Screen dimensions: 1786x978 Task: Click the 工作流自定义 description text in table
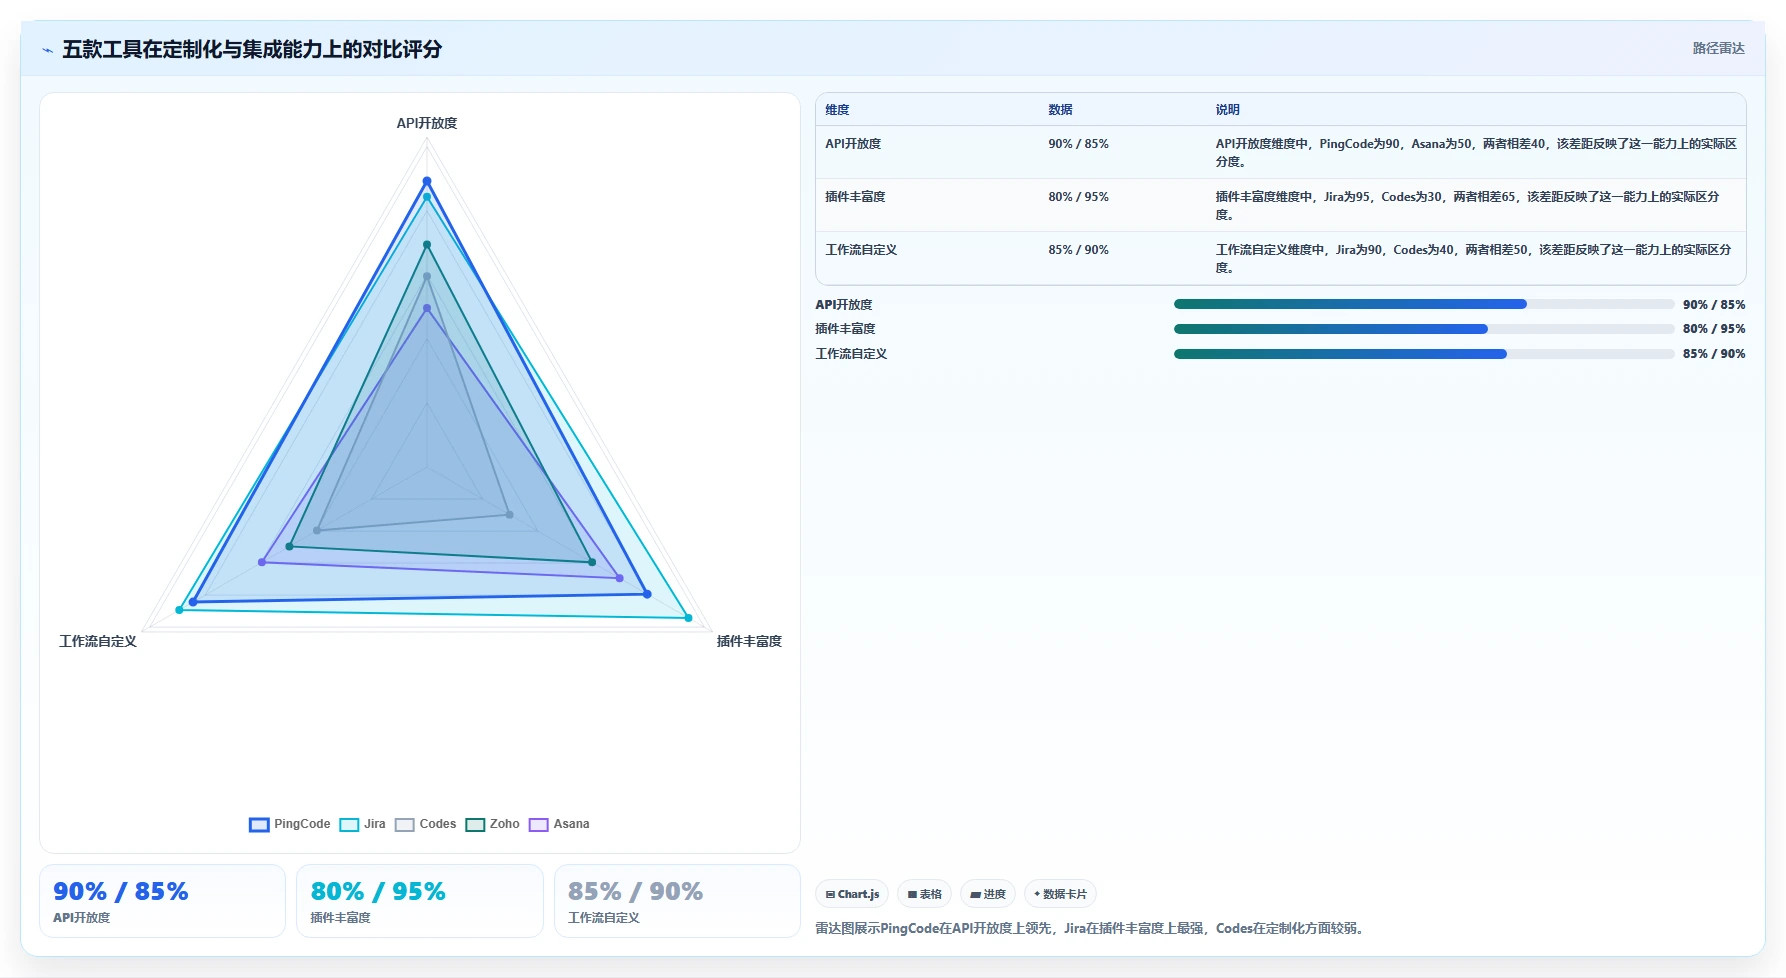point(1474,259)
